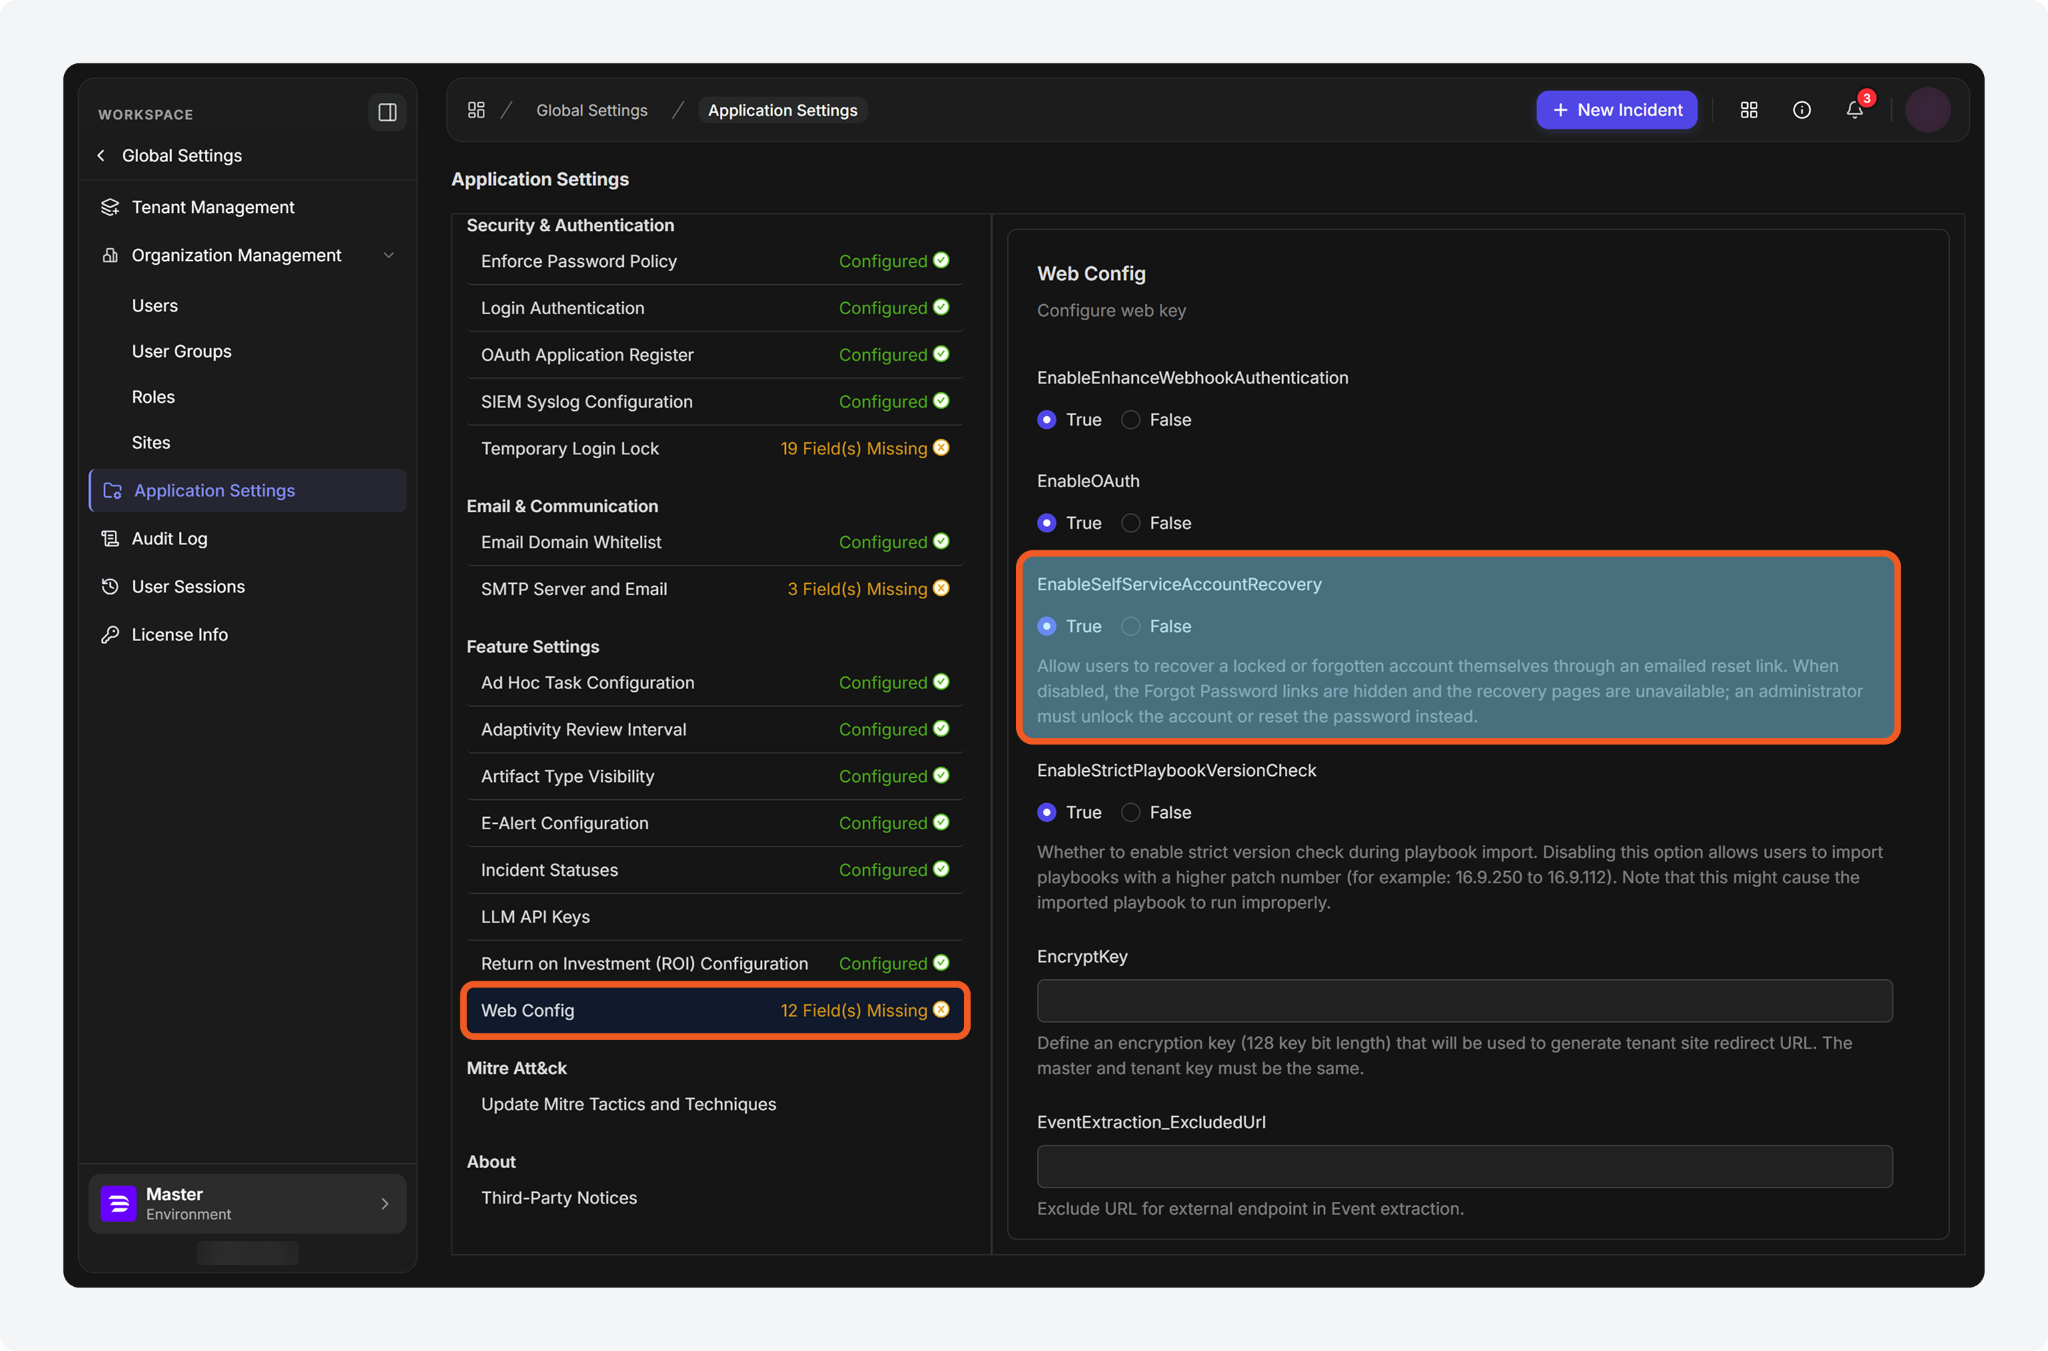
Task: Click the Audit Log icon
Action: coord(110,538)
